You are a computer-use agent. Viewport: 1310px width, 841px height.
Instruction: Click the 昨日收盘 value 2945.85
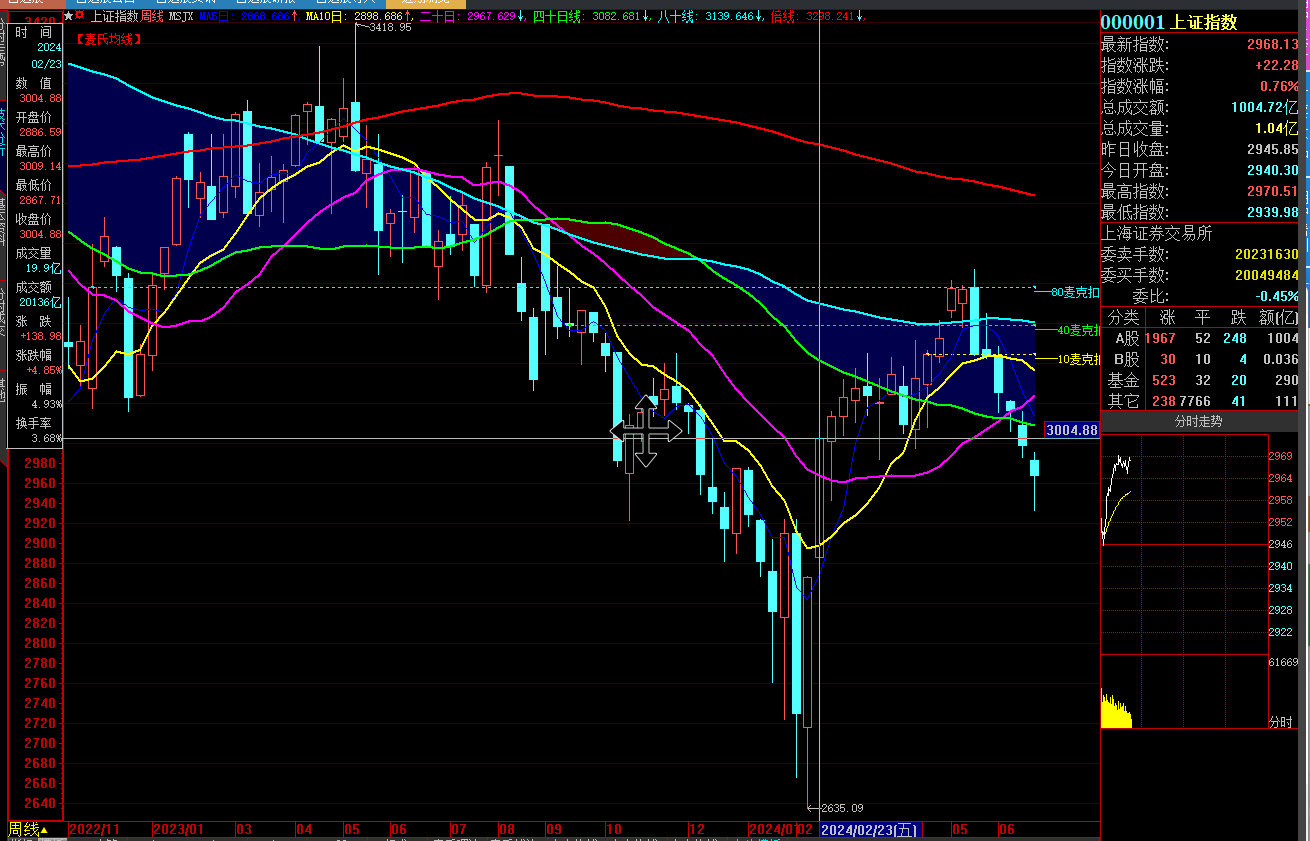click(x=1272, y=149)
